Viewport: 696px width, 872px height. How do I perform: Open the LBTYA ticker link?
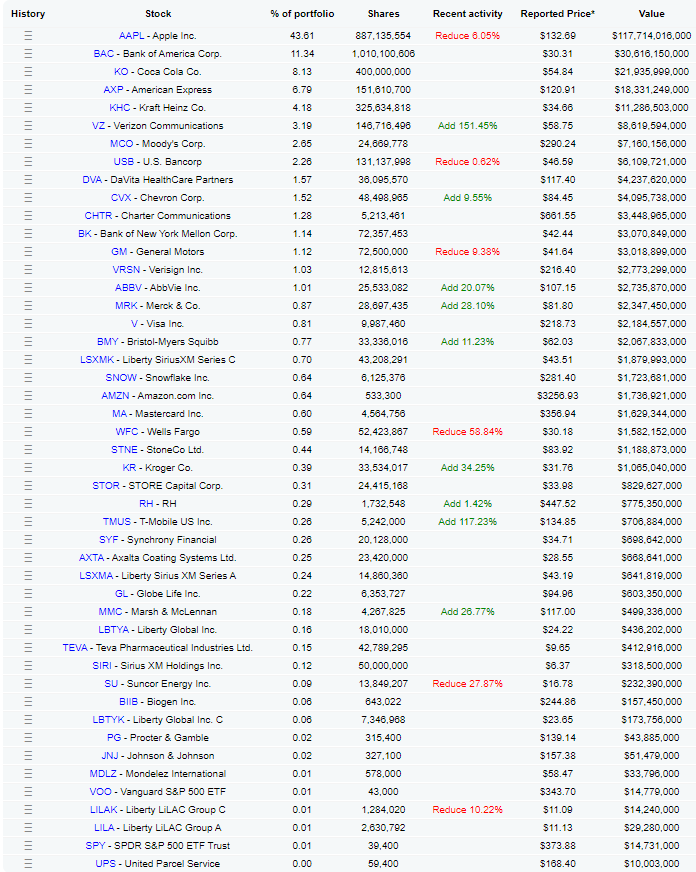114,630
